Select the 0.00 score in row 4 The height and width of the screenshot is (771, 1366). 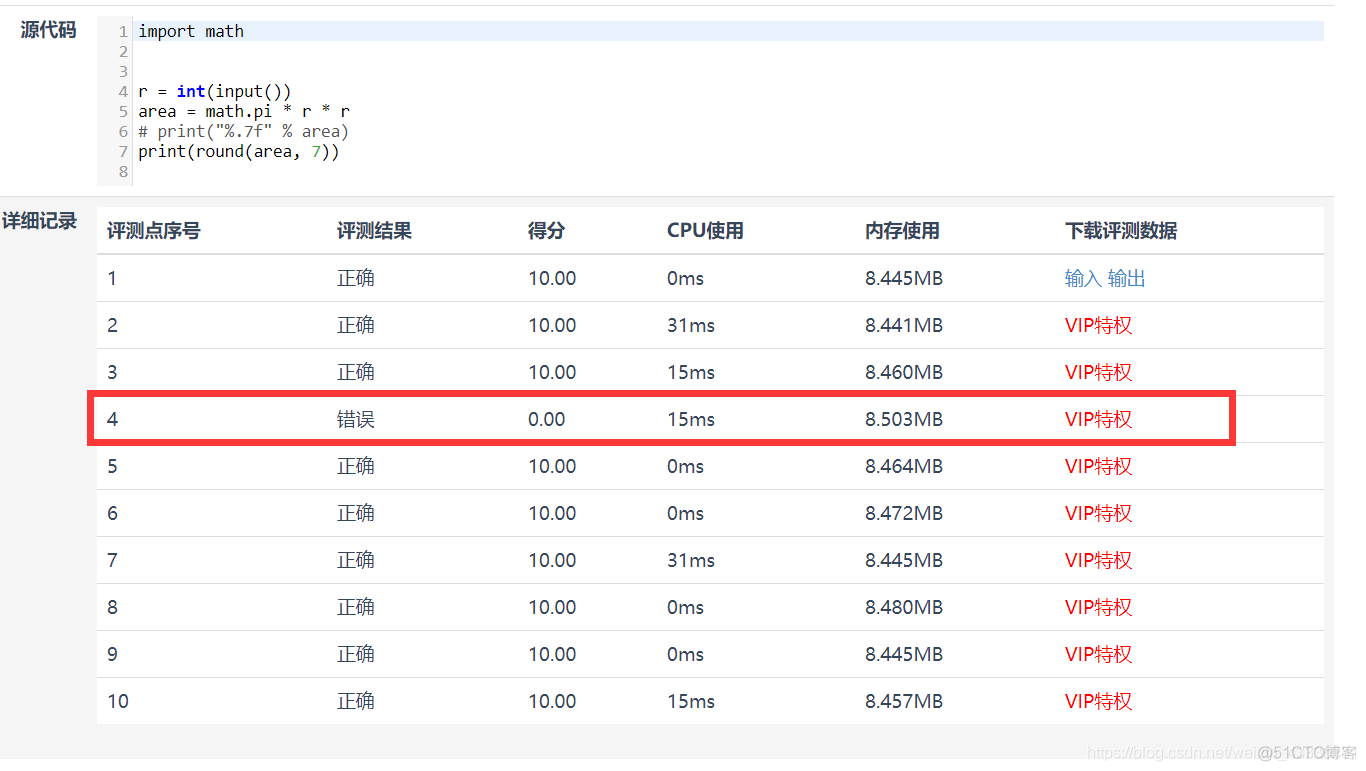point(546,419)
